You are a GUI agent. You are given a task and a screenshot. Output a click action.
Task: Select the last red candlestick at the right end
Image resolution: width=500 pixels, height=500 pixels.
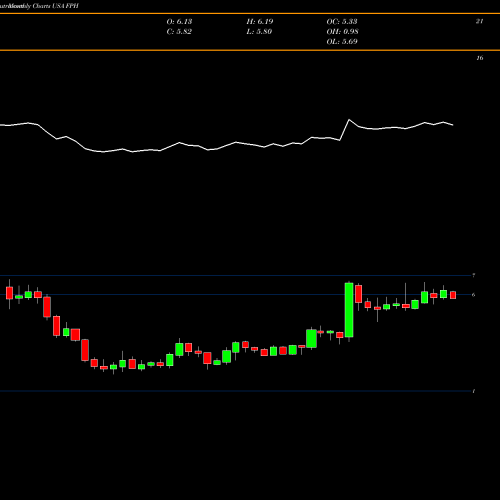pyautogui.click(x=453, y=295)
